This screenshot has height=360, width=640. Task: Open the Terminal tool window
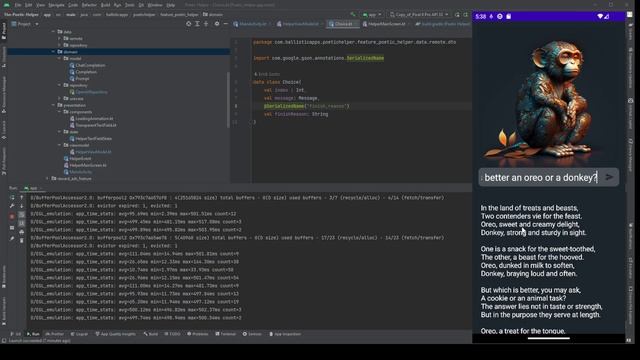(226, 334)
